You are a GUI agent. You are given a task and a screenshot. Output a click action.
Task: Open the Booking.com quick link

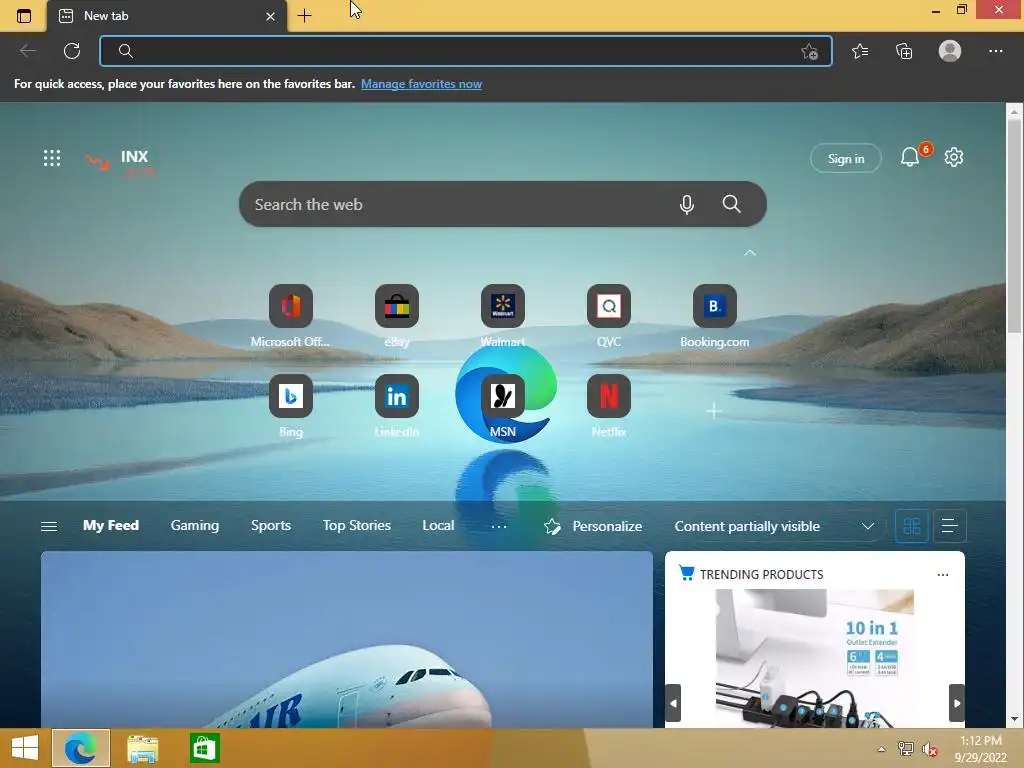714,317
